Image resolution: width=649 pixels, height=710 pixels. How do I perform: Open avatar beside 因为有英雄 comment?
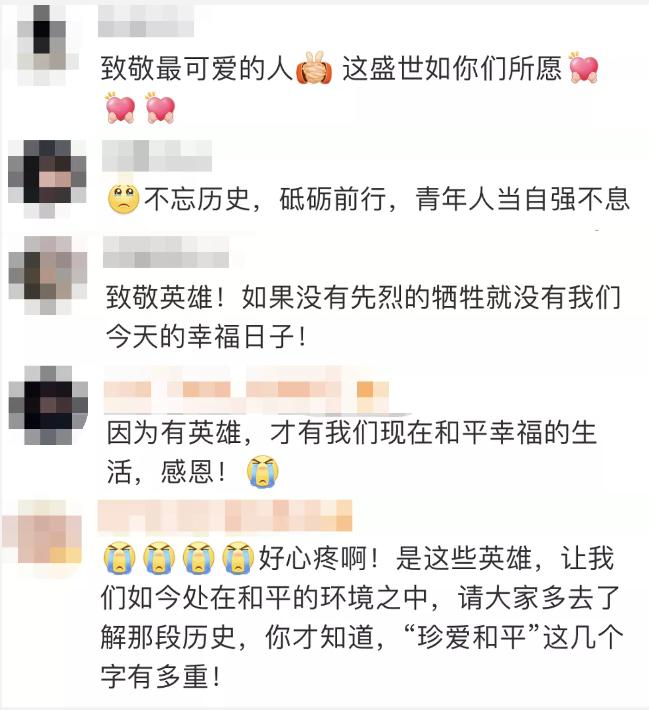(48, 405)
